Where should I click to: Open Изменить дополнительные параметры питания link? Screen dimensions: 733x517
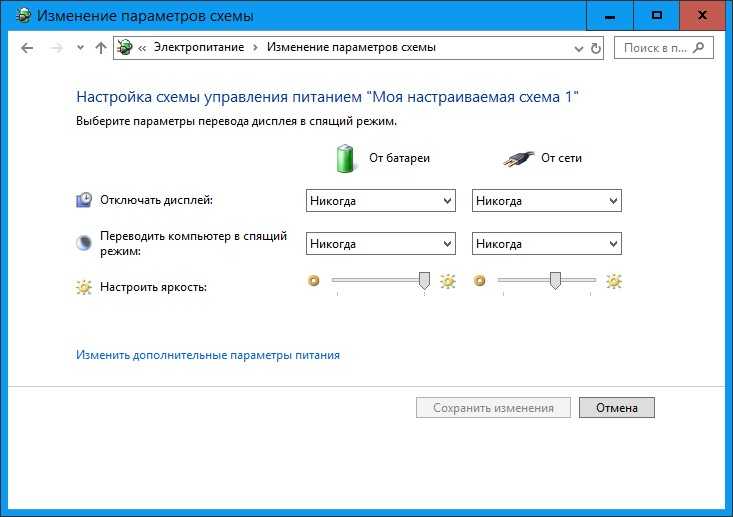click(208, 355)
